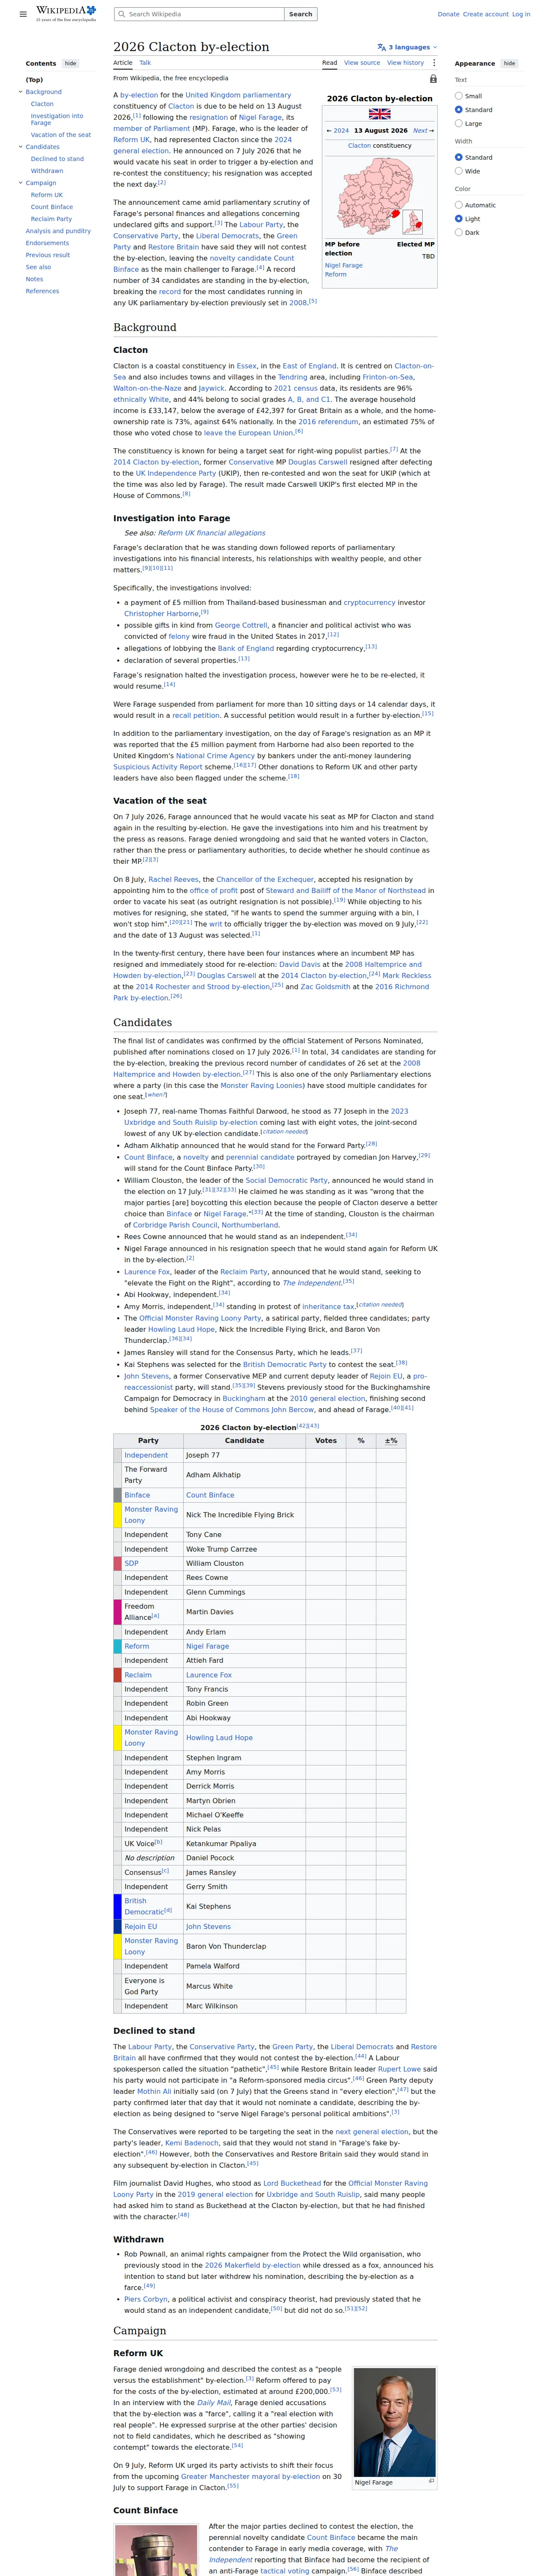This screenshot has width=551, height=2576.
Task: Select Automatic color mode
Action: (x=459, y=205)
